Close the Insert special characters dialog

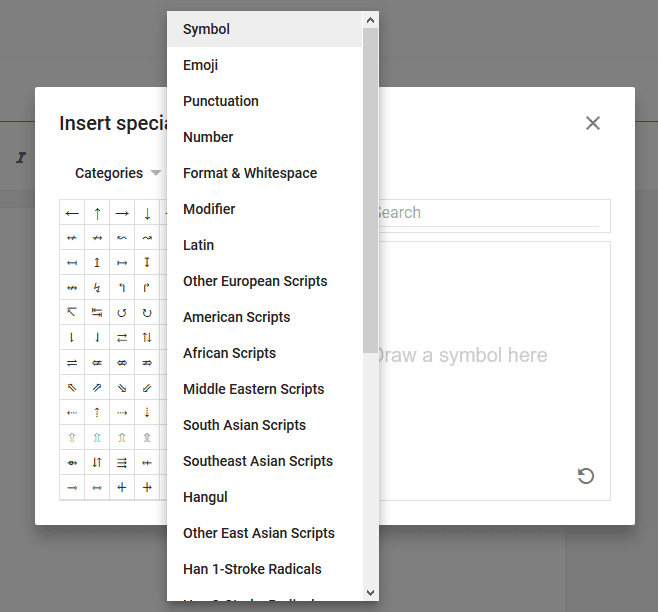click(593, 123)
